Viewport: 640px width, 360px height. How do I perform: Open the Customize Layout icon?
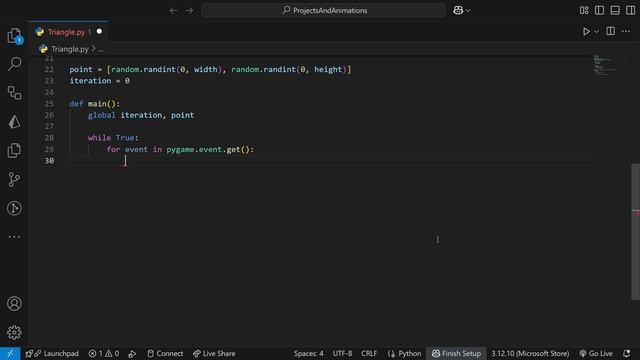click(584, 10)
